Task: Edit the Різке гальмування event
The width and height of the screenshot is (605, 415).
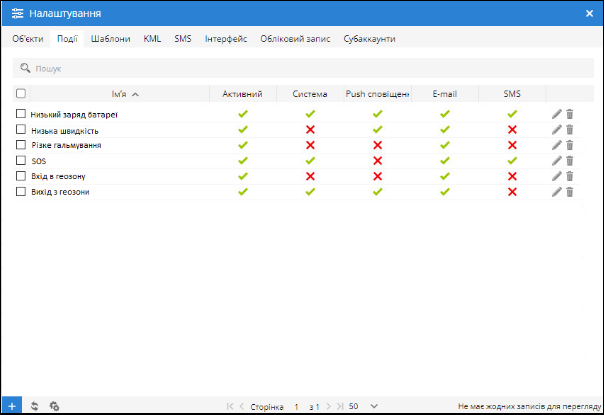Action: (x=556, y=145)
